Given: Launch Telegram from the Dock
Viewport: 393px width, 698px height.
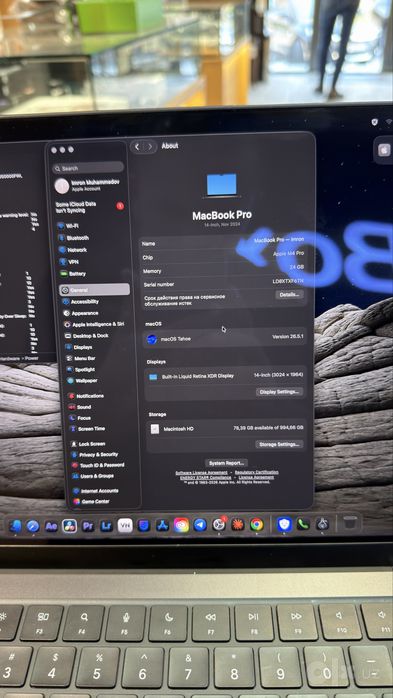Looking at the screenshot, I should (x=200, y=525).
